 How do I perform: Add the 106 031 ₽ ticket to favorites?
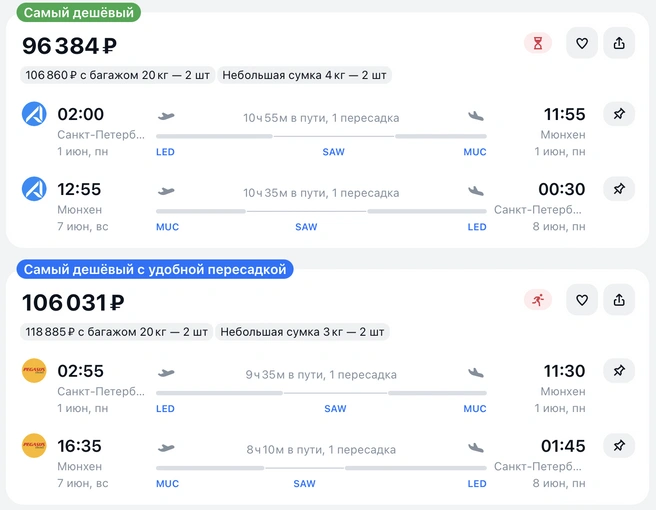[582, 300]
